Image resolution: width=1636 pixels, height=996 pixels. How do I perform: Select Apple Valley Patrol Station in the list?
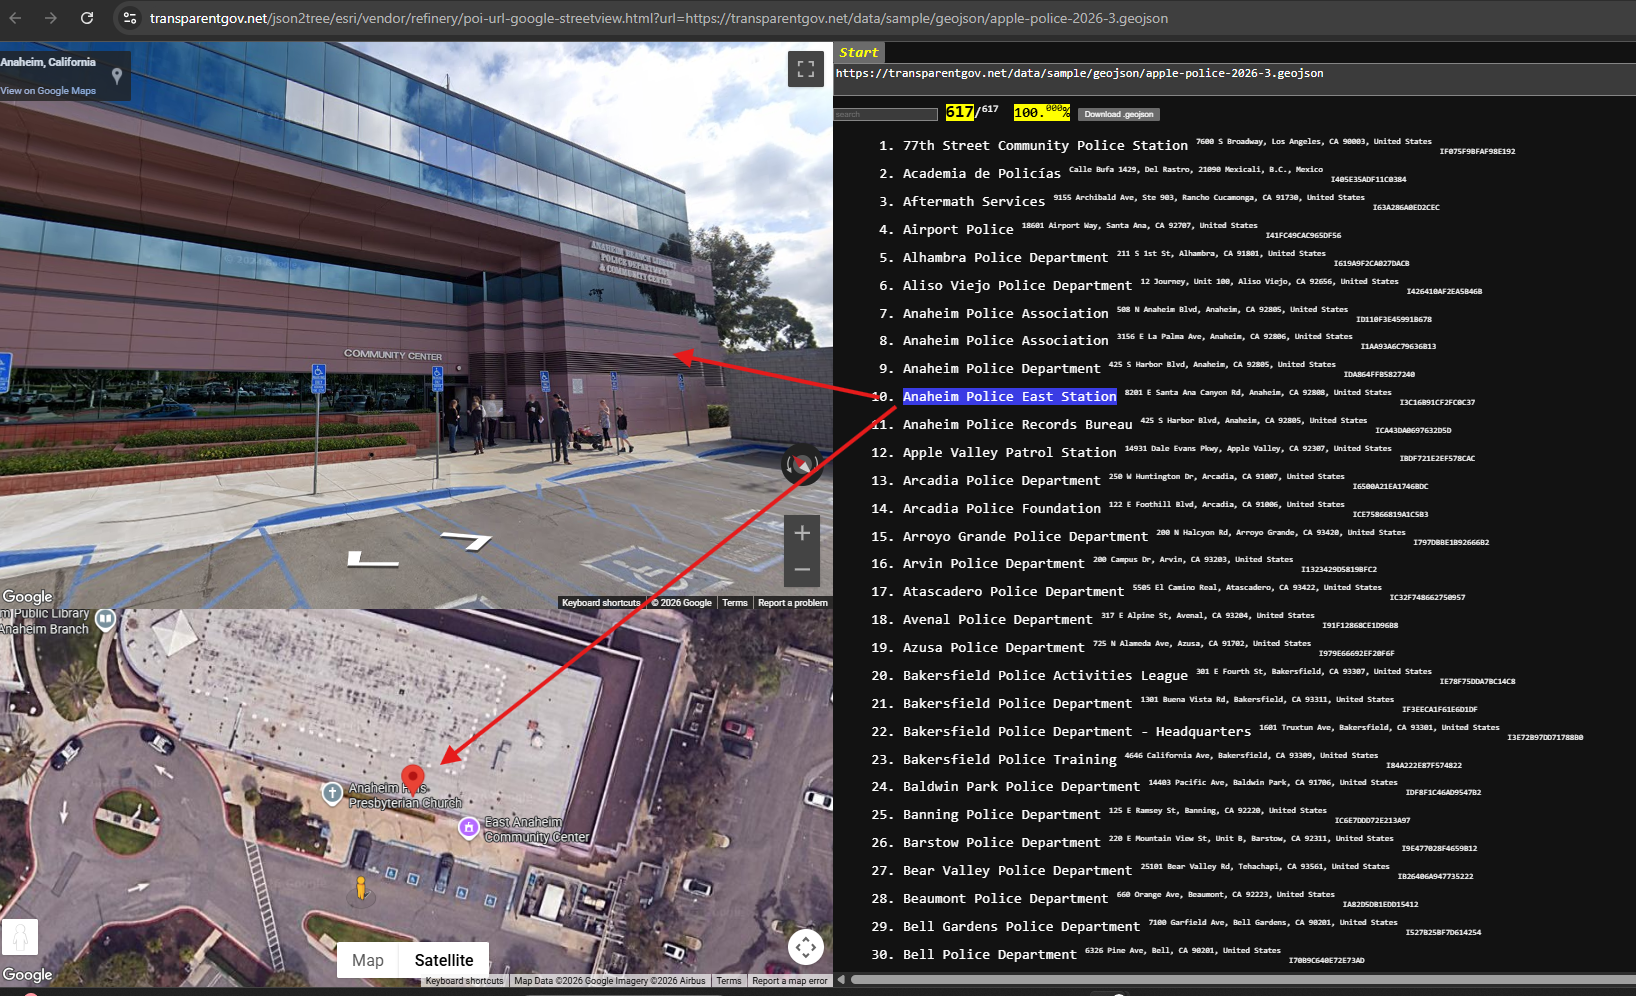pos(1009,453)
